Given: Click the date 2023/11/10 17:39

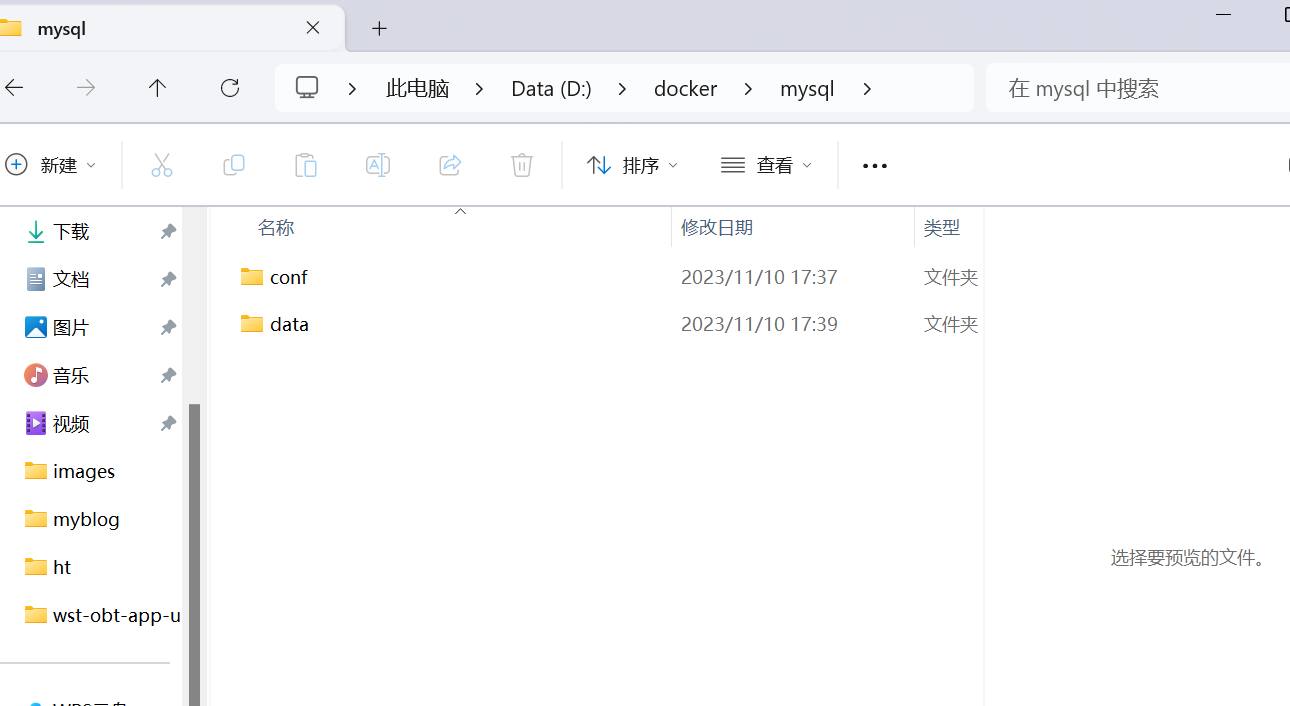Looking at the screenshot, I should click(759, 324).
